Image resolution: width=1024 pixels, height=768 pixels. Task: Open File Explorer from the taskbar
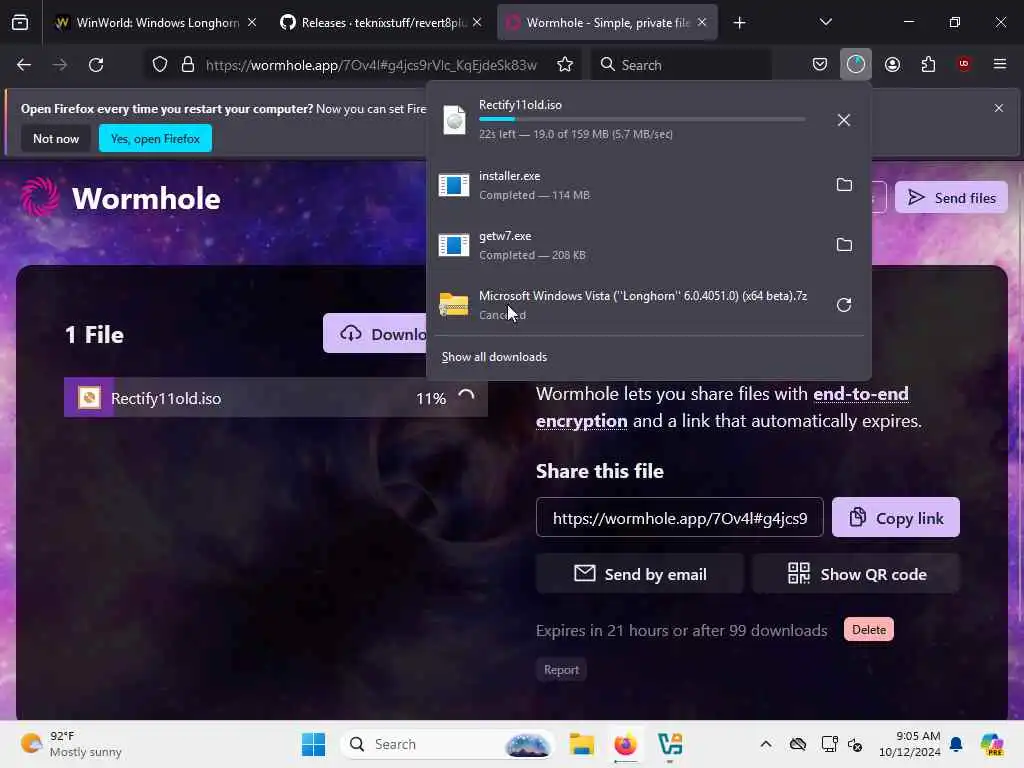point(581,744)
